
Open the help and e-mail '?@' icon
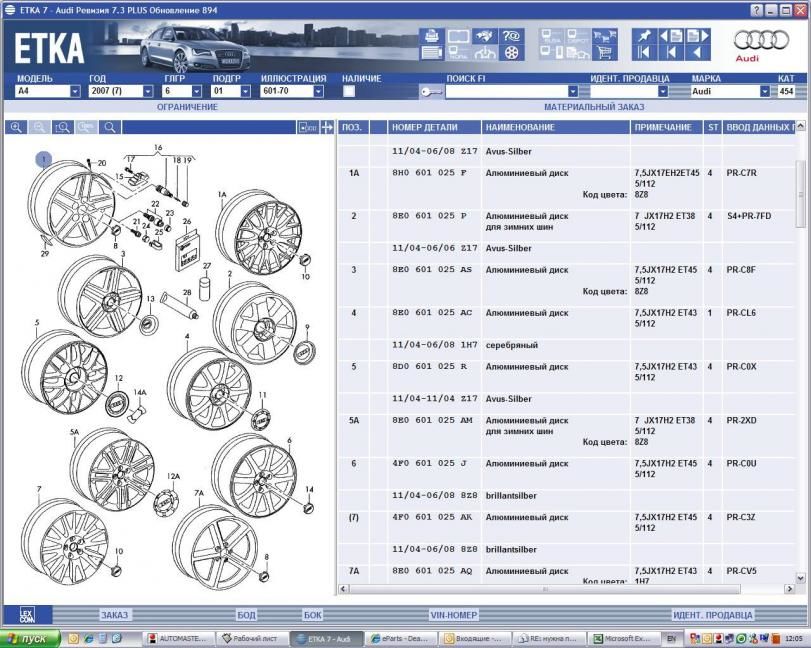[x=511, y=36]
